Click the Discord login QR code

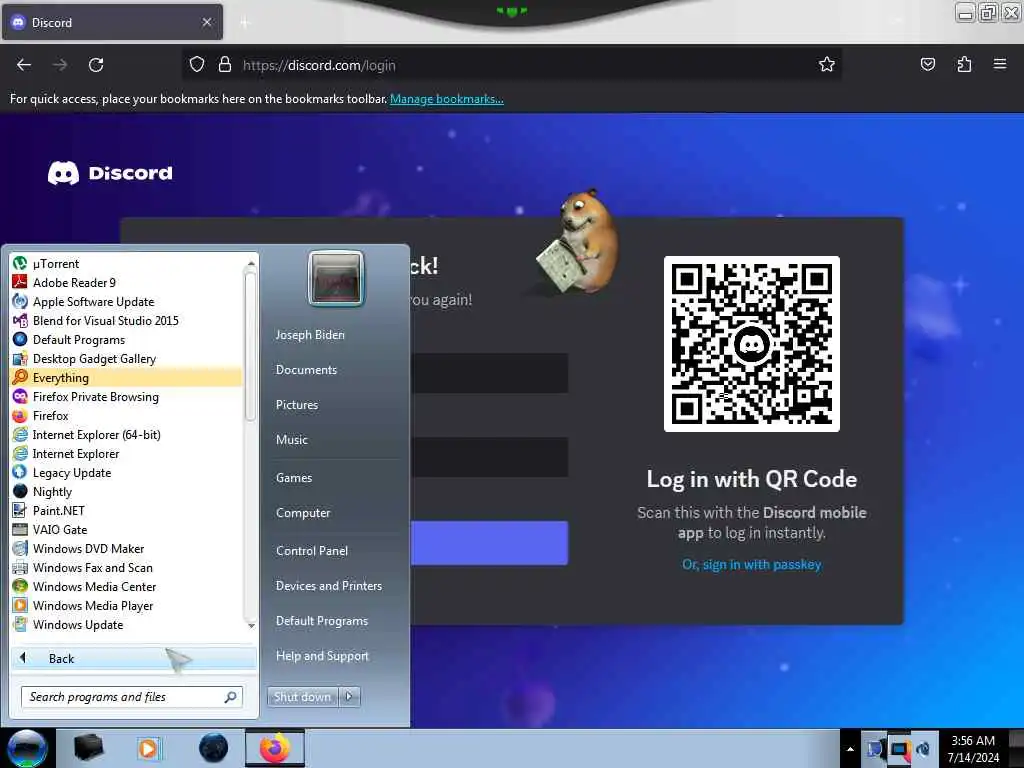click(x=752, y=344)
